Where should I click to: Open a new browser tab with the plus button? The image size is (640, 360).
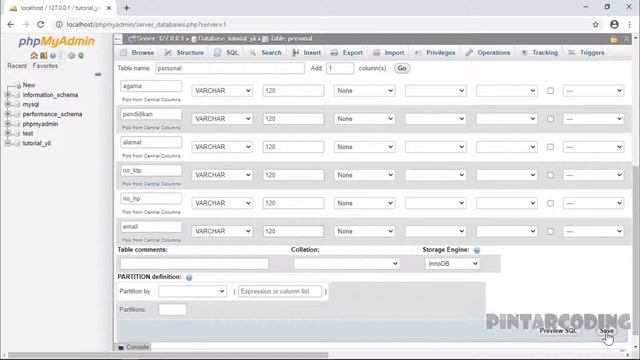pyautogui.click(x=127, y=8)
